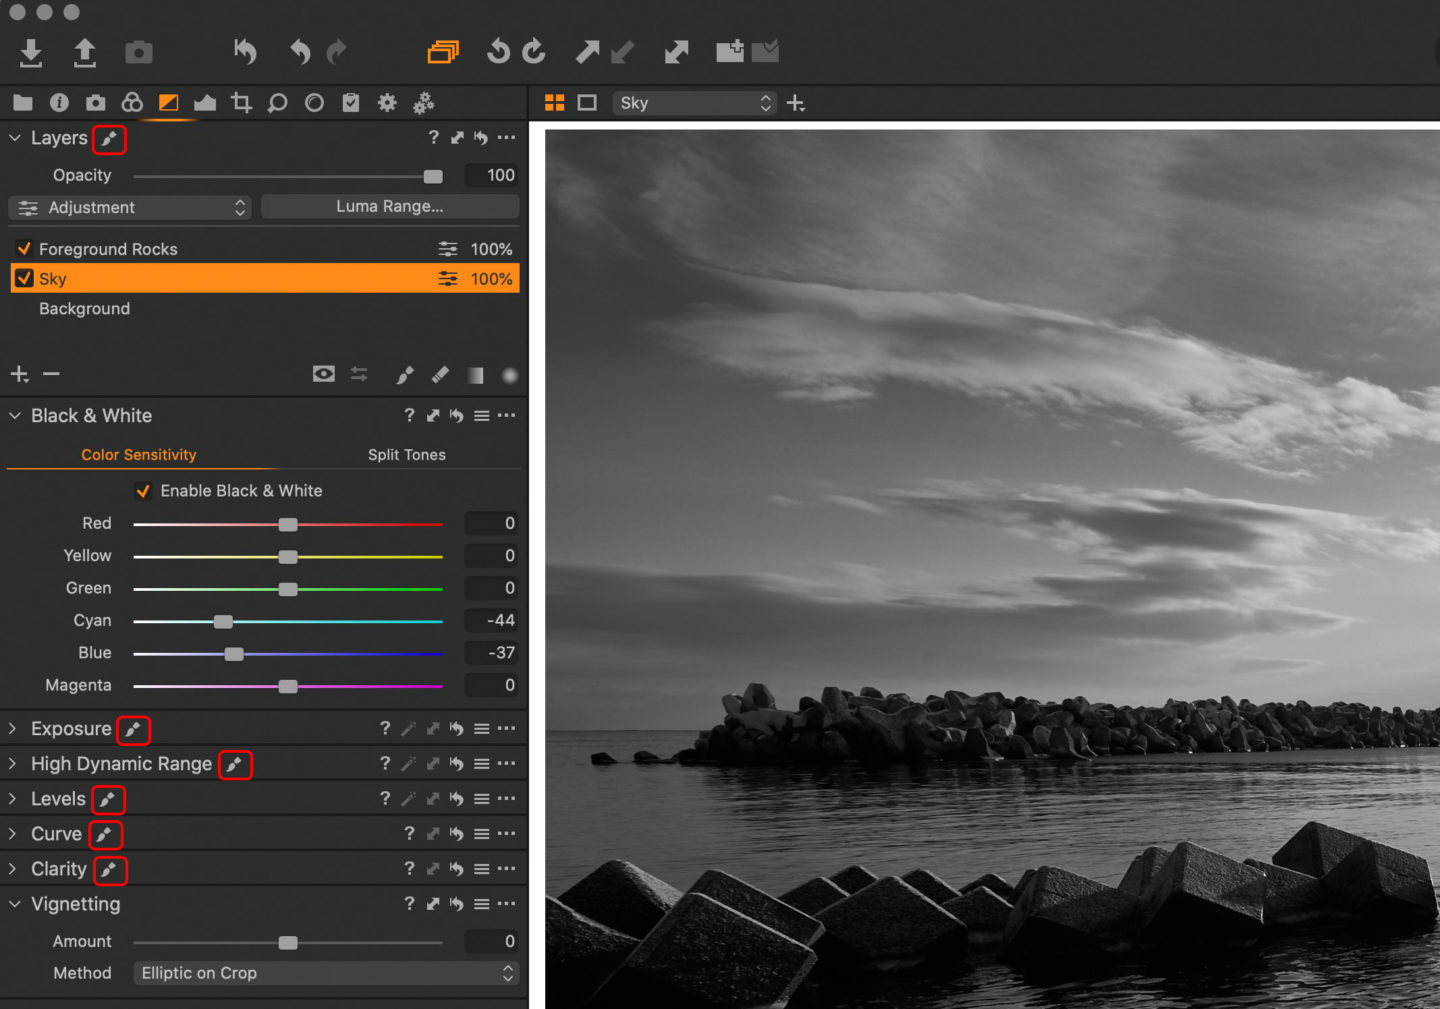Switch to the Split Tones tab
This screenshot has height=1009, width=1440.
(x=406, y=455)
